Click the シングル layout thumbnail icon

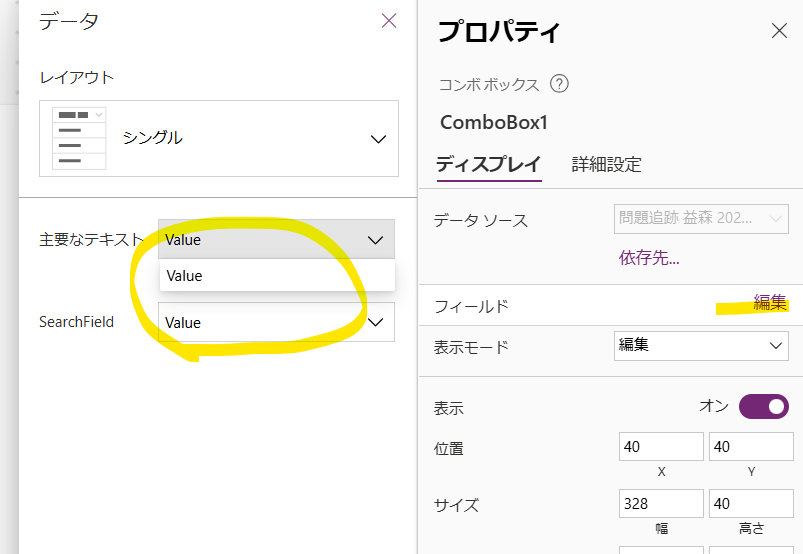[79, 138]
